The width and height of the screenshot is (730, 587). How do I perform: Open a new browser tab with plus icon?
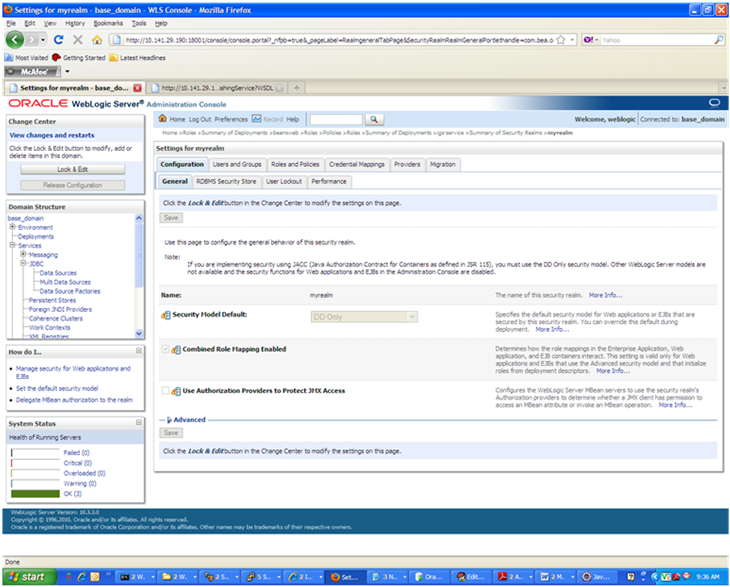tap(297, 88)
